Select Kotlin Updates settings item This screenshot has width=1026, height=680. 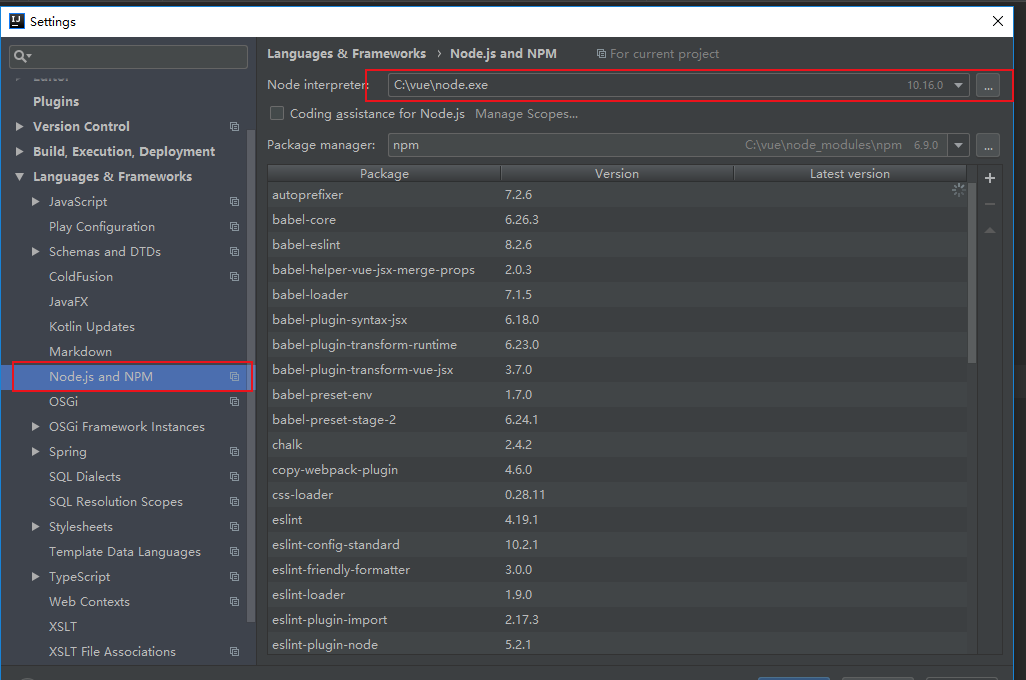(x=92, y=327)
